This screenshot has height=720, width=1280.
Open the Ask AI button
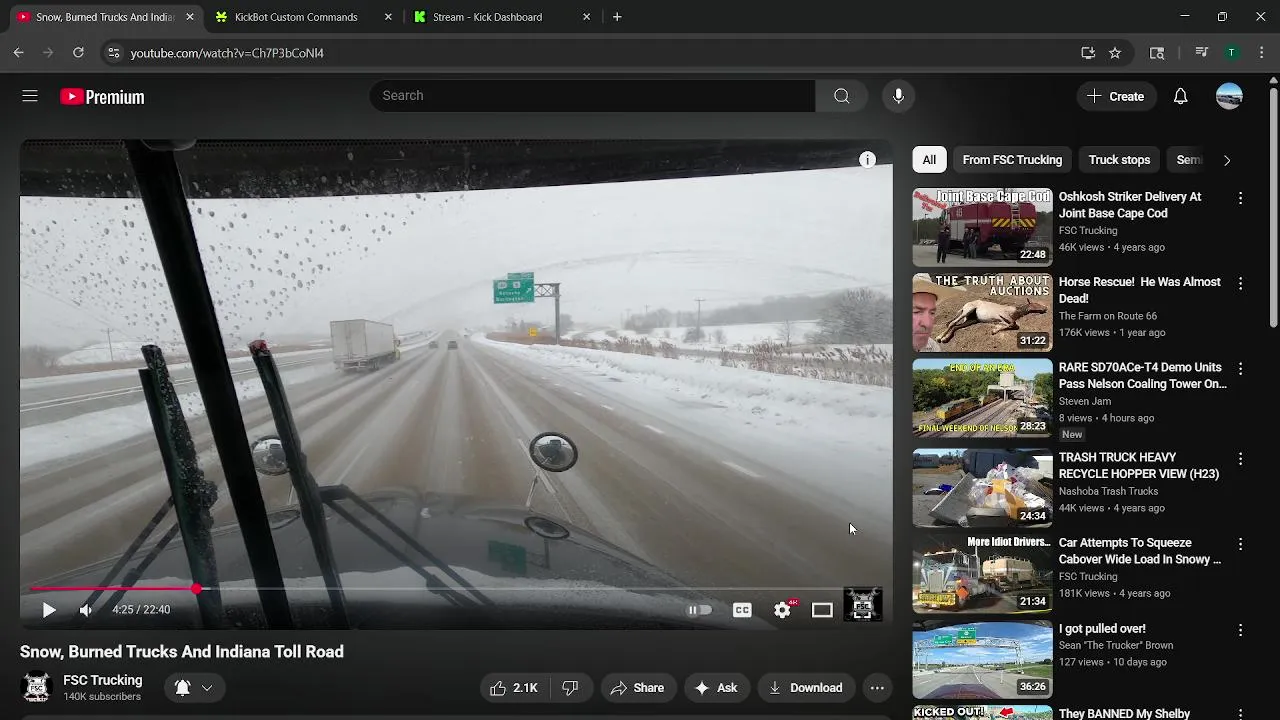click(x=716, y=688)
